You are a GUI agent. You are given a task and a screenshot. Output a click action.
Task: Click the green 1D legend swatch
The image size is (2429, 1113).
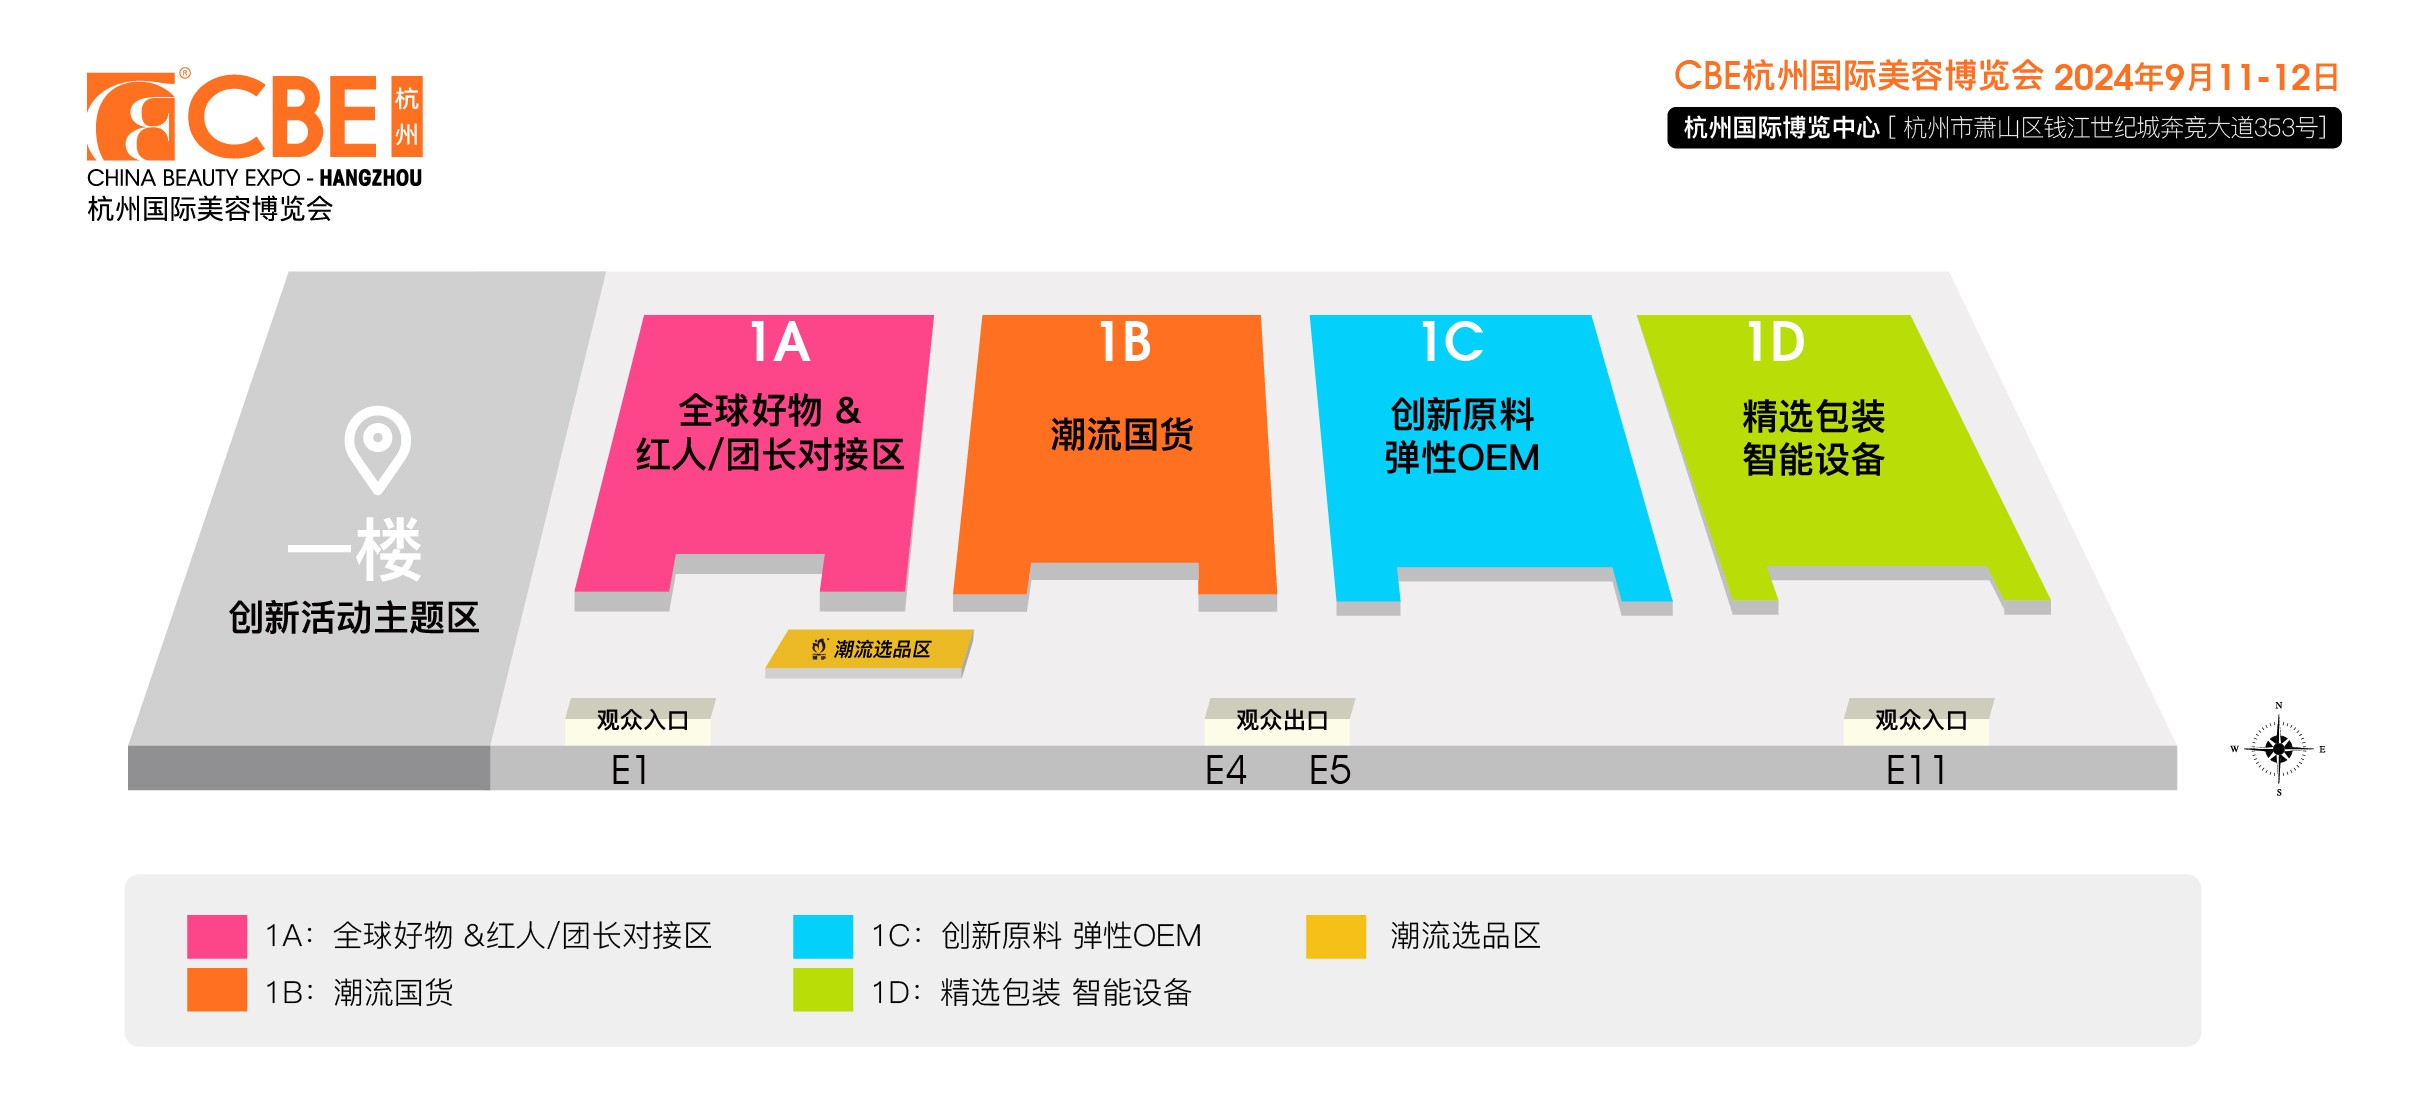pos(822,990)
